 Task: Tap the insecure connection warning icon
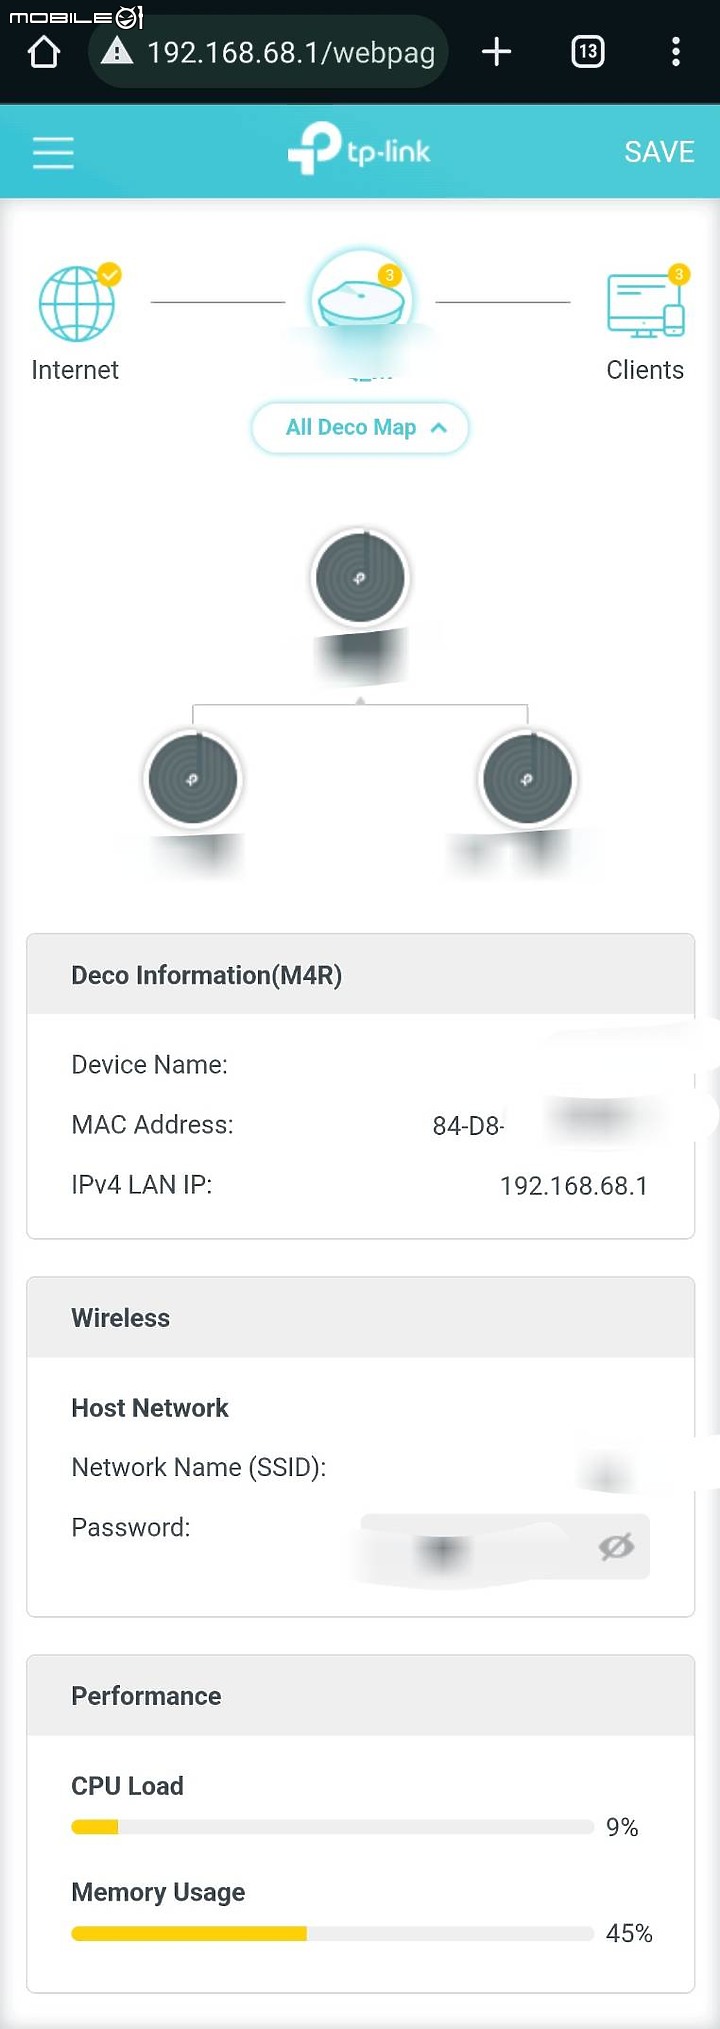(117, 51)
